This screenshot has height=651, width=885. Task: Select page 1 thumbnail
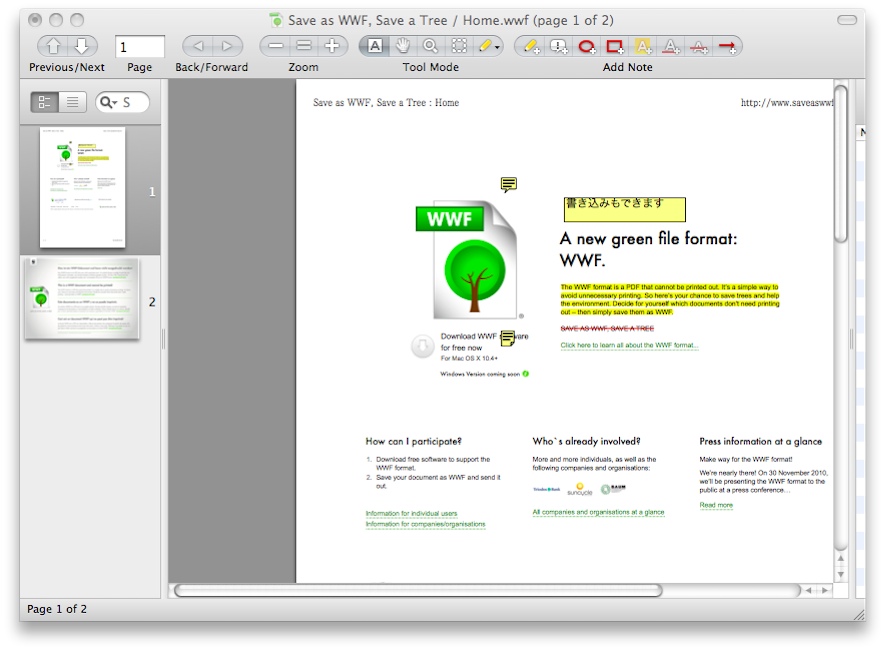pyautogui.click(x=82, y=187)
